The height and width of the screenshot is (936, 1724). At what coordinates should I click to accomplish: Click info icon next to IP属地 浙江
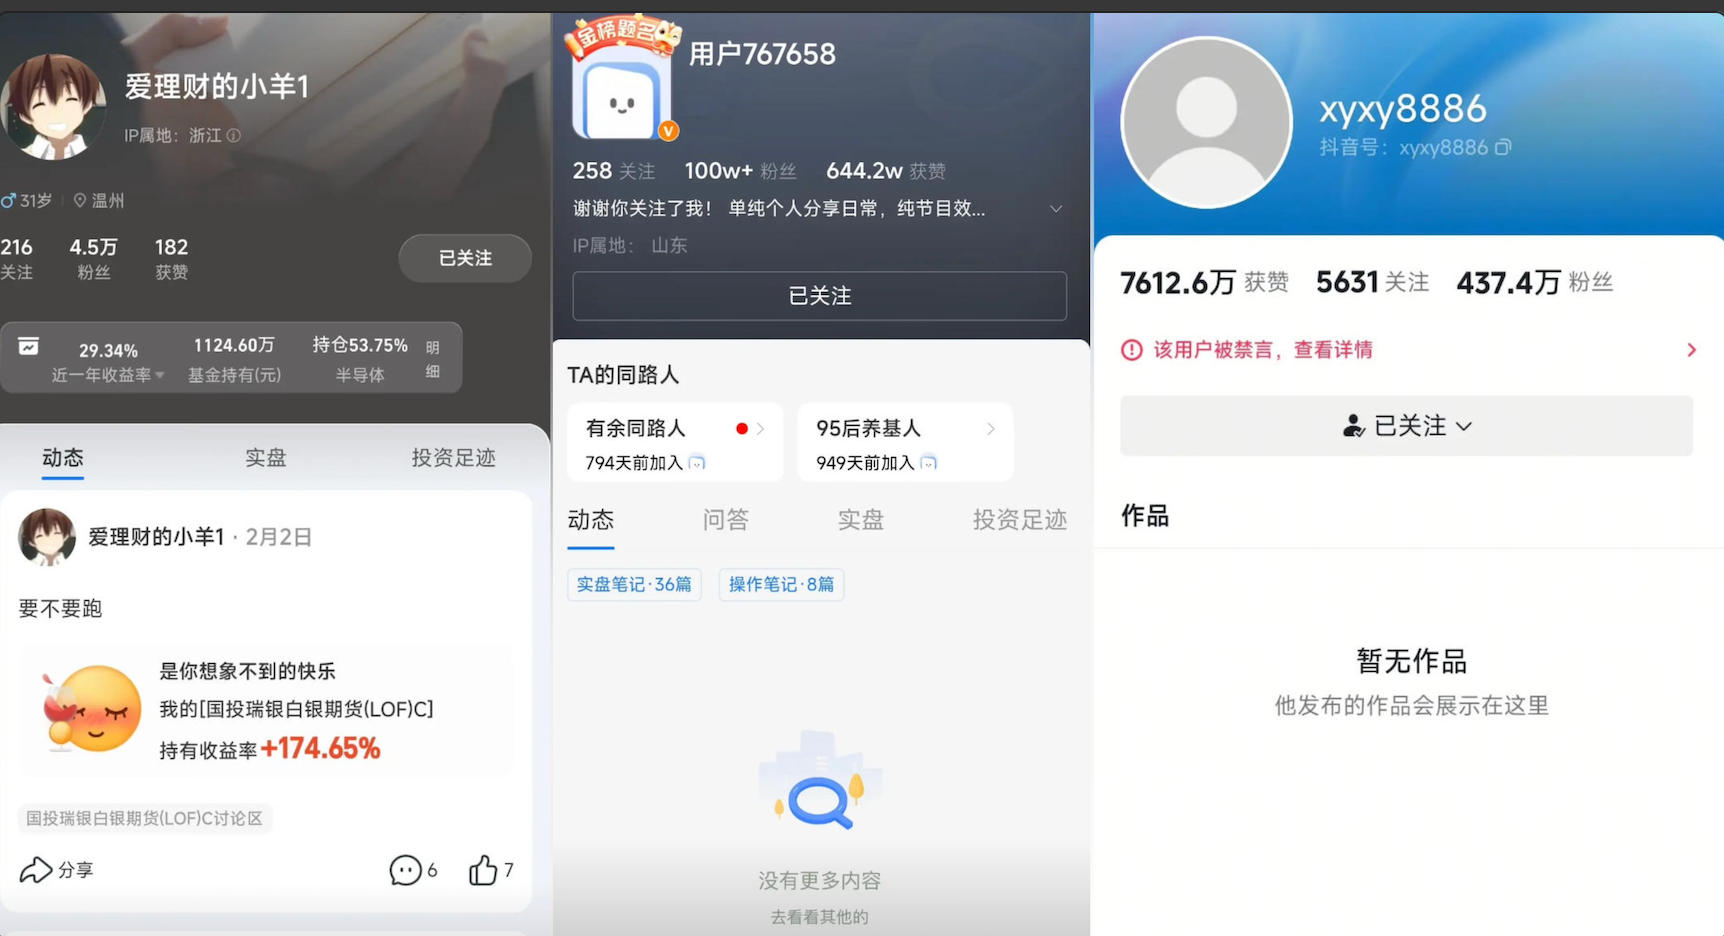233,135
